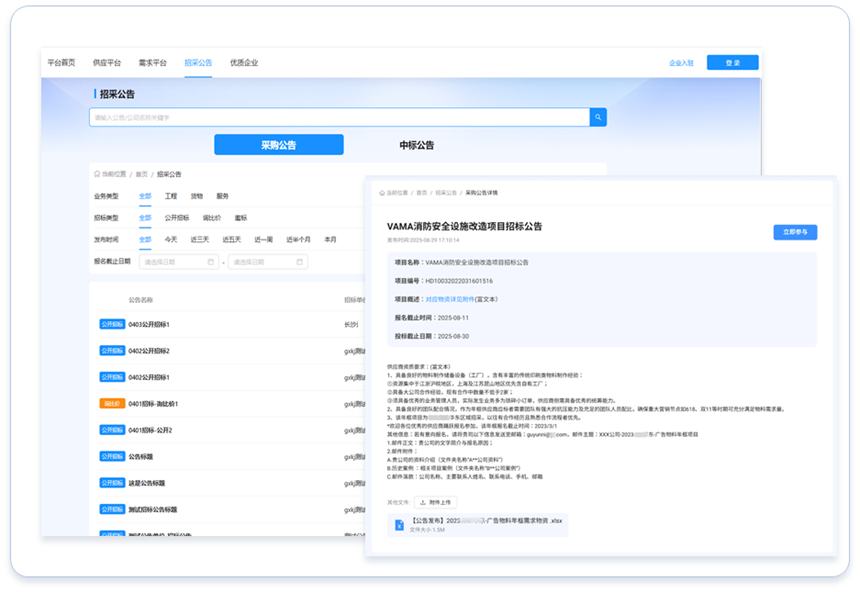
Task: Click the project number HD10032022031601516
Action: point(459,281)
